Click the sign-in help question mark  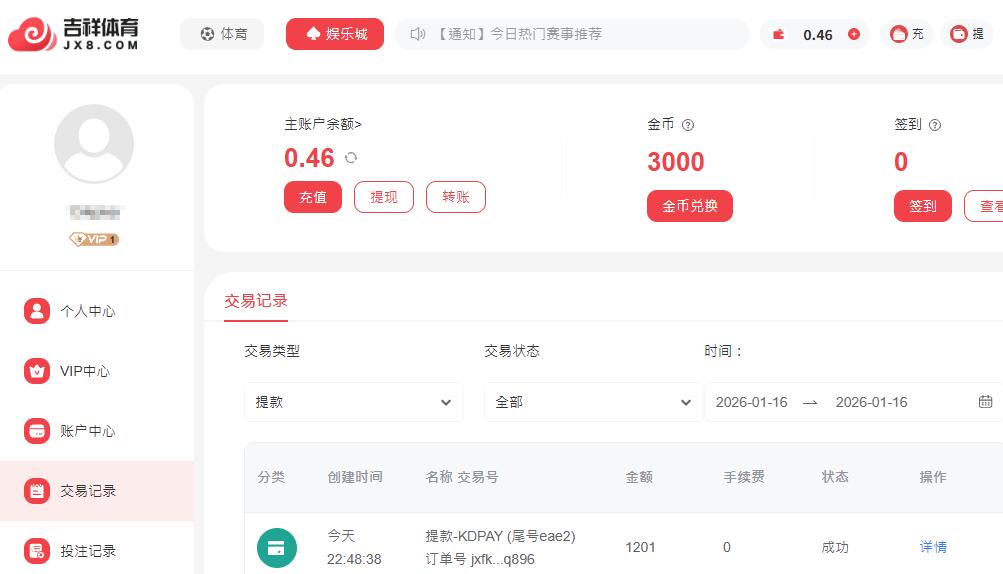pos(935,125)
